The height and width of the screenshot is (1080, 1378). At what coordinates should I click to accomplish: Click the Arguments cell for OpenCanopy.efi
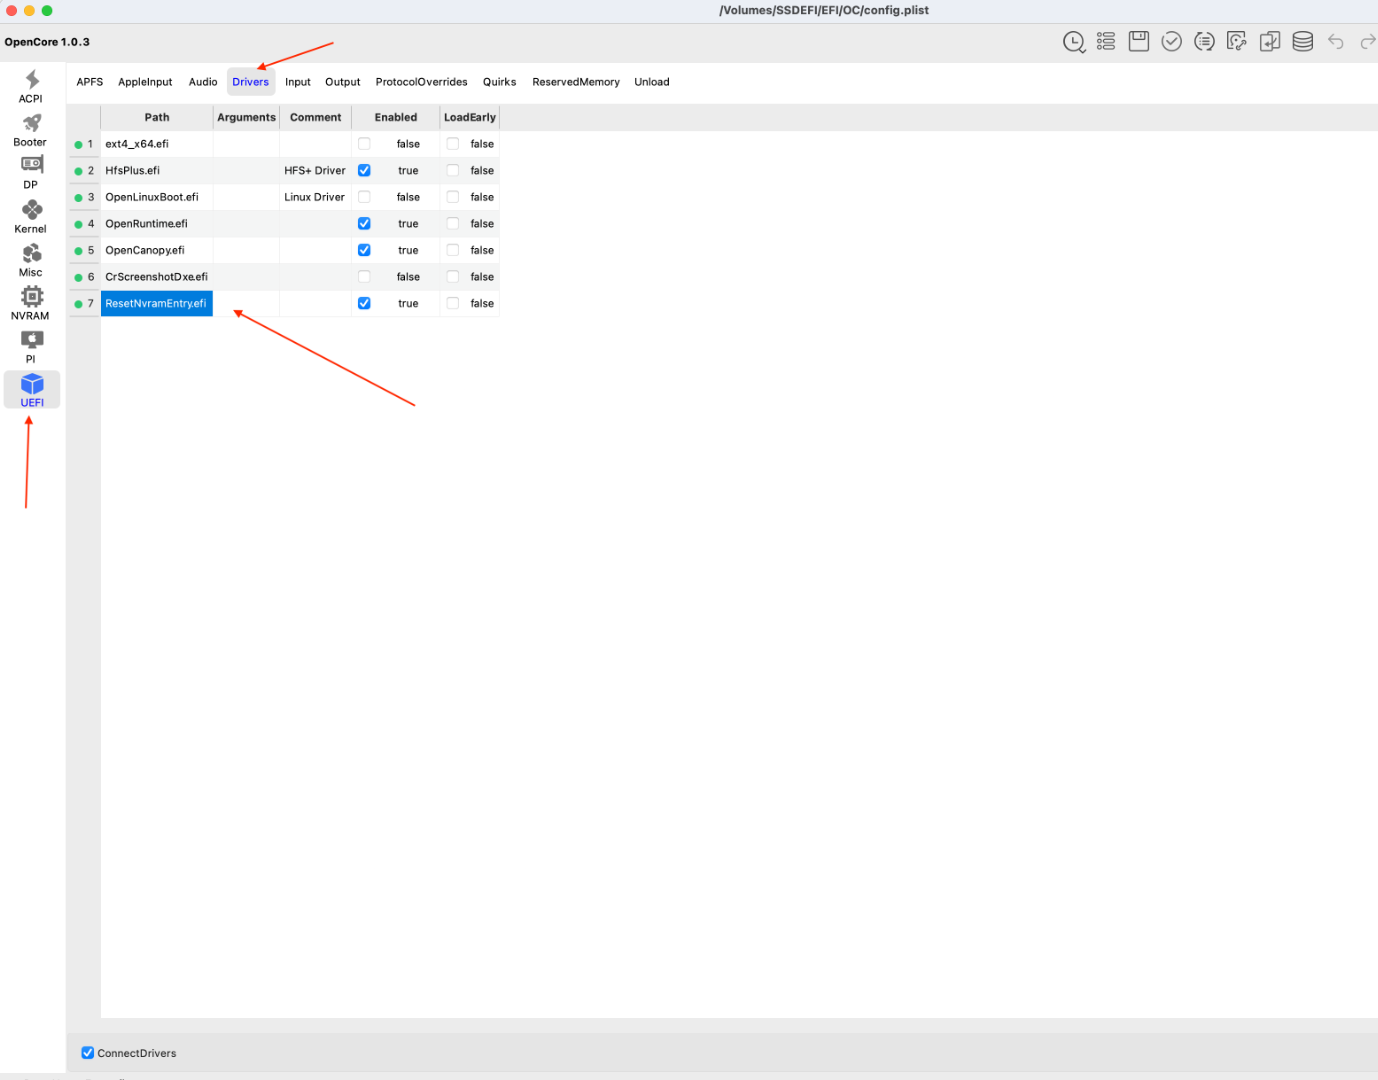point(246,250)
